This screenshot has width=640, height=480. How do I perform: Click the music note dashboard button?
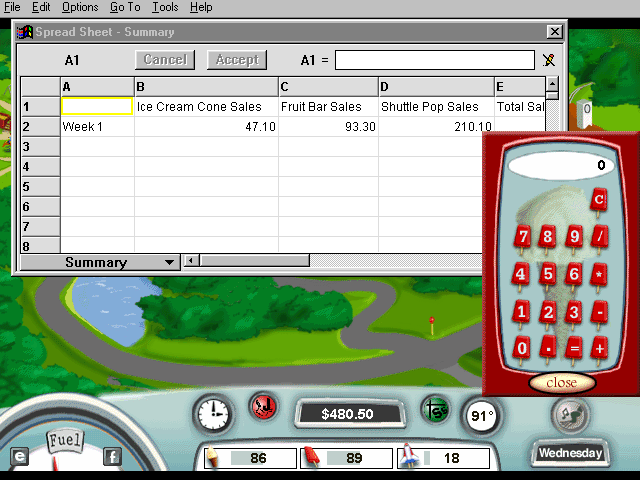570,415
